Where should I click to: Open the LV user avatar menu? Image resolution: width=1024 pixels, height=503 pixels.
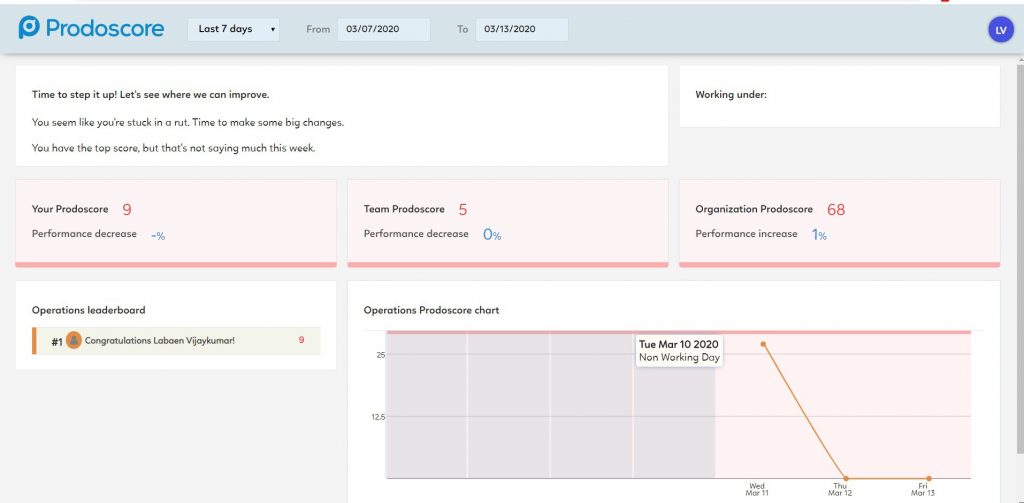point(1000,29)
